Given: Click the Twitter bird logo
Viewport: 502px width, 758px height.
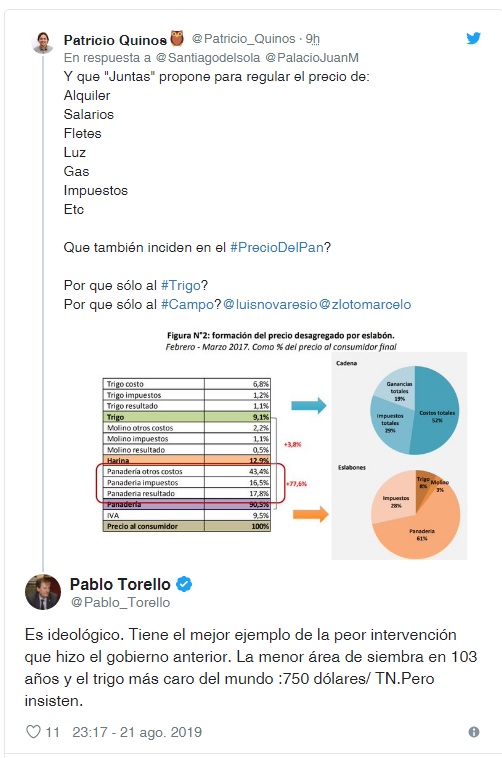Looking at the screenshot, I should click(473, 38).
